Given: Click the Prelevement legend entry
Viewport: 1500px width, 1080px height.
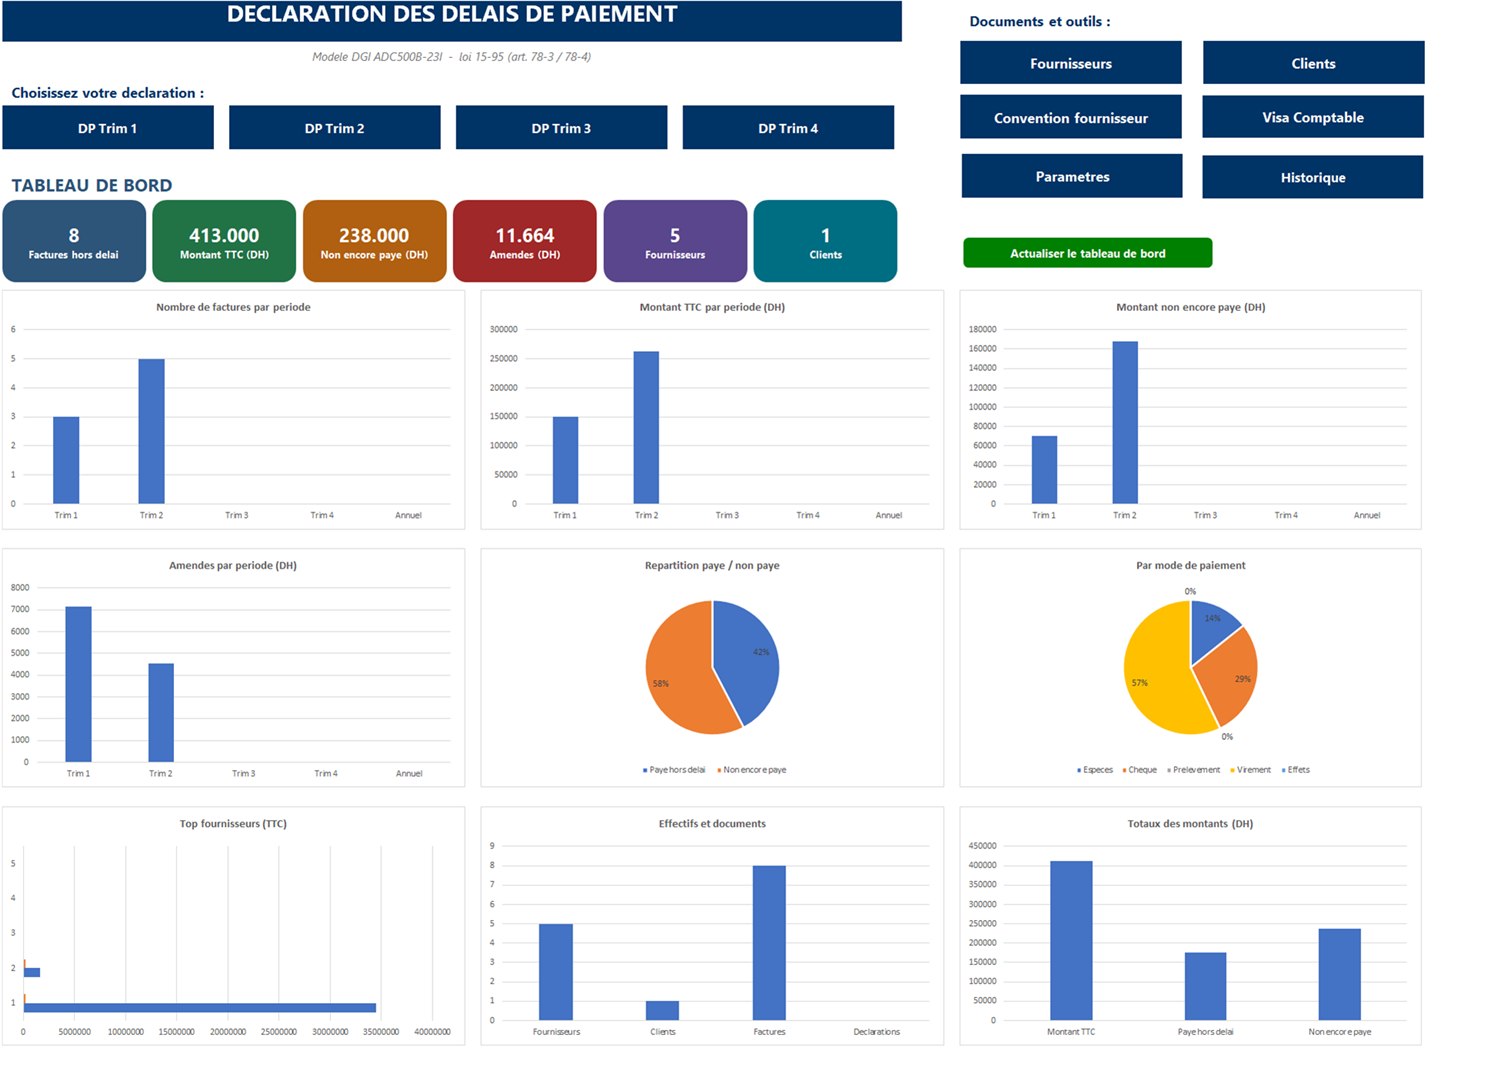Looking at the screenshot, I should 1193,770.
